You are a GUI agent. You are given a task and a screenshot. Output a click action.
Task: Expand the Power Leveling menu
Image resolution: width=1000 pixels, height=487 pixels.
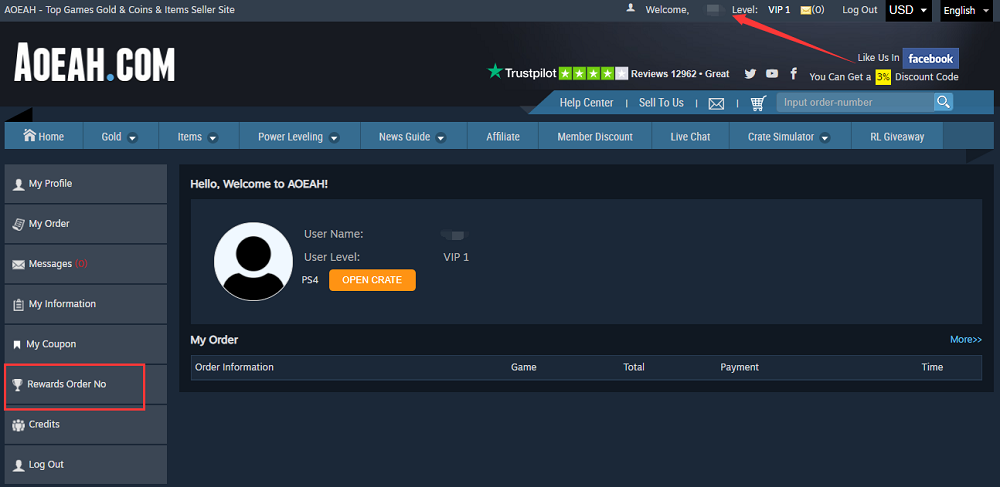[299, 136]
